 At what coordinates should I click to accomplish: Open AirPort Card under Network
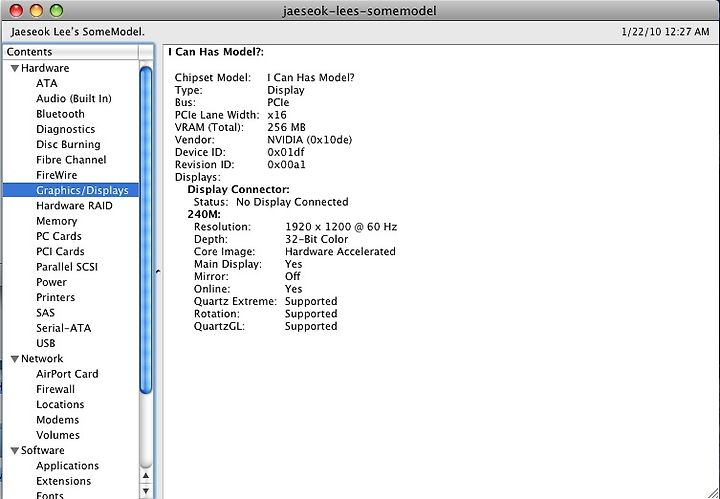pyautogui.click(x=68, y=374)
